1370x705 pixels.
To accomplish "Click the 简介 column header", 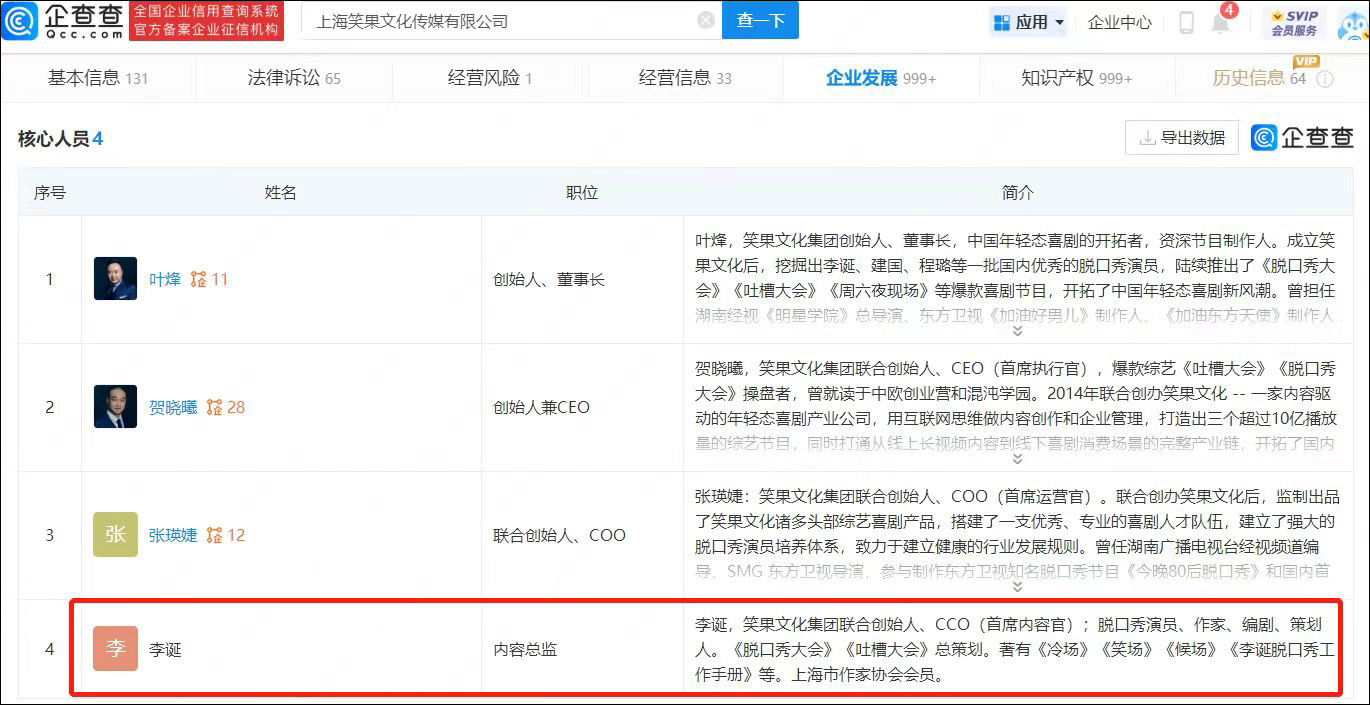I will (x=1018, y=192).
